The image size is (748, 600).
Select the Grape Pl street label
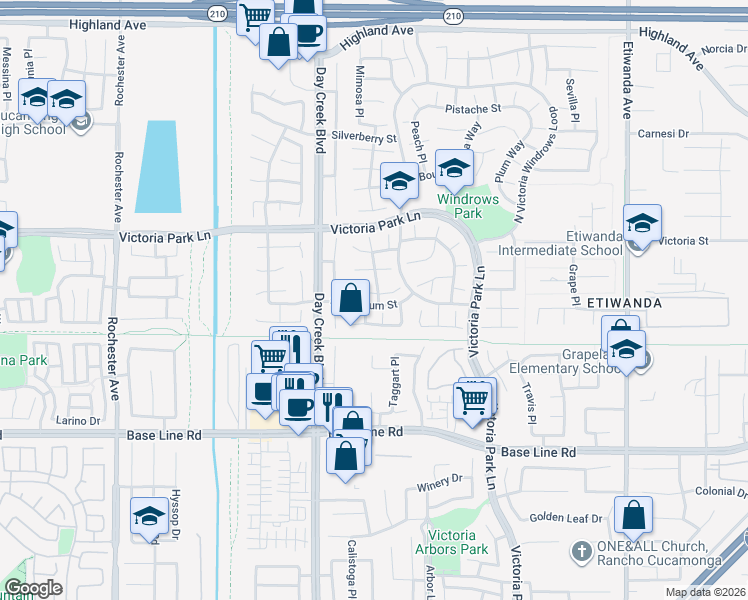tap(574, 285)
